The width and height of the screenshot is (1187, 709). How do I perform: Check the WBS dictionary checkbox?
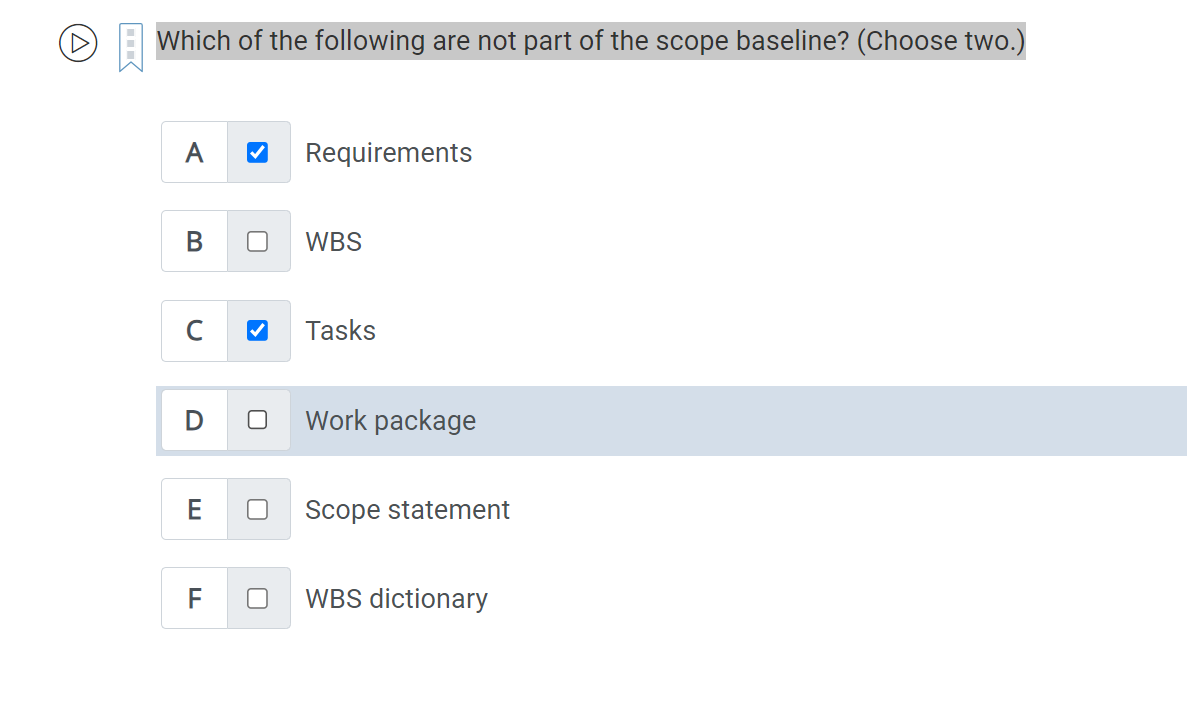[x=257, y=599]
